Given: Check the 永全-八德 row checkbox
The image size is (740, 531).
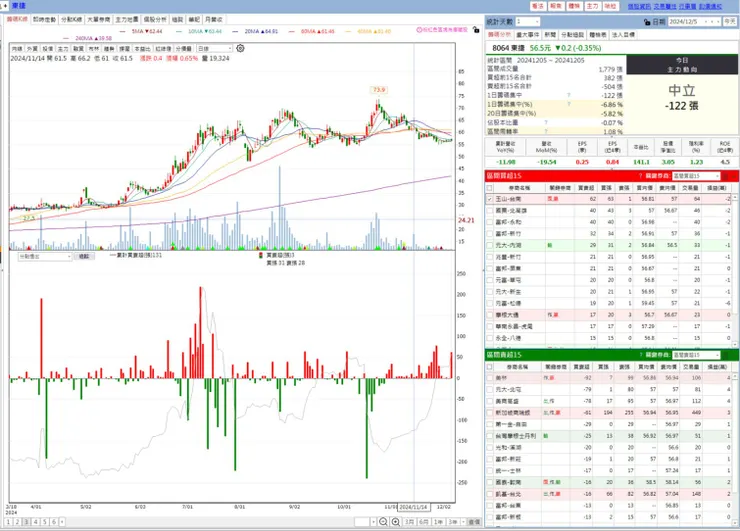Looking at the screenshot, I should click(x=490, y=338).
